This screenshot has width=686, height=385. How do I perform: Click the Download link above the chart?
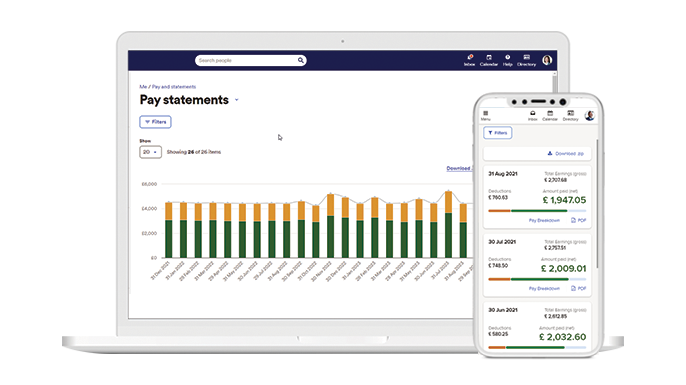click(x=459, y=168)
